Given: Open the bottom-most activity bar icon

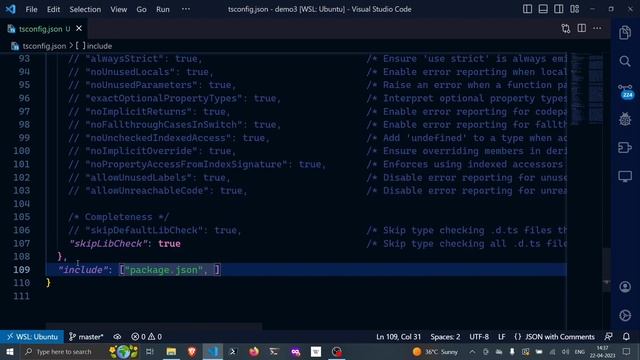Looking at the screenshot, I should tap(625, 316).
